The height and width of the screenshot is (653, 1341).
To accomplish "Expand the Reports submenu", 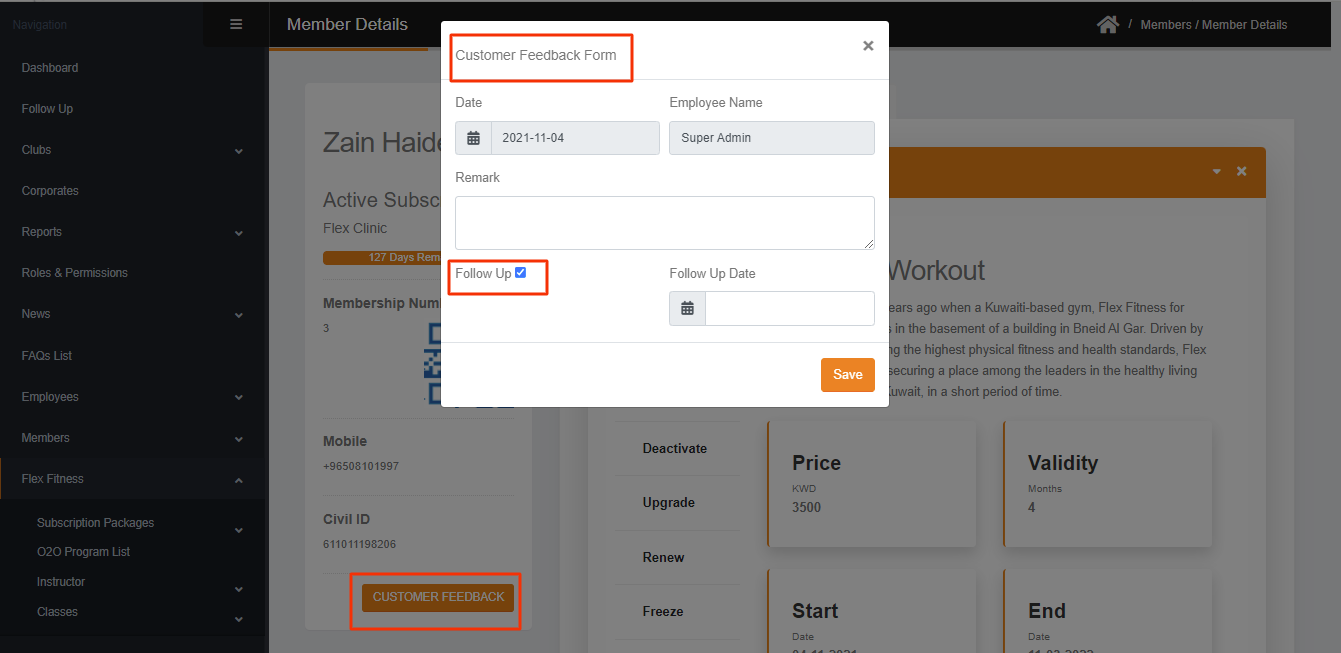I will tap(238, 232).
